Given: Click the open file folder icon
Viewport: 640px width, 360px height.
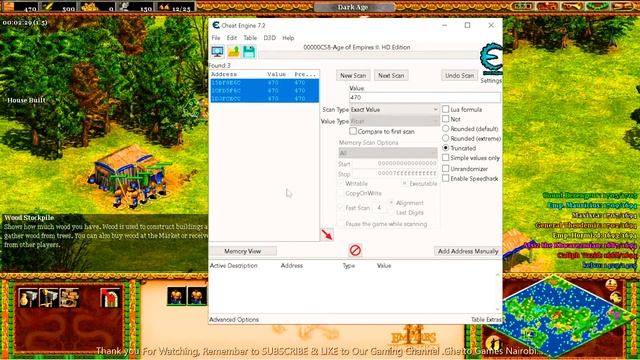Looking at the screenshot, I should 233,52.
